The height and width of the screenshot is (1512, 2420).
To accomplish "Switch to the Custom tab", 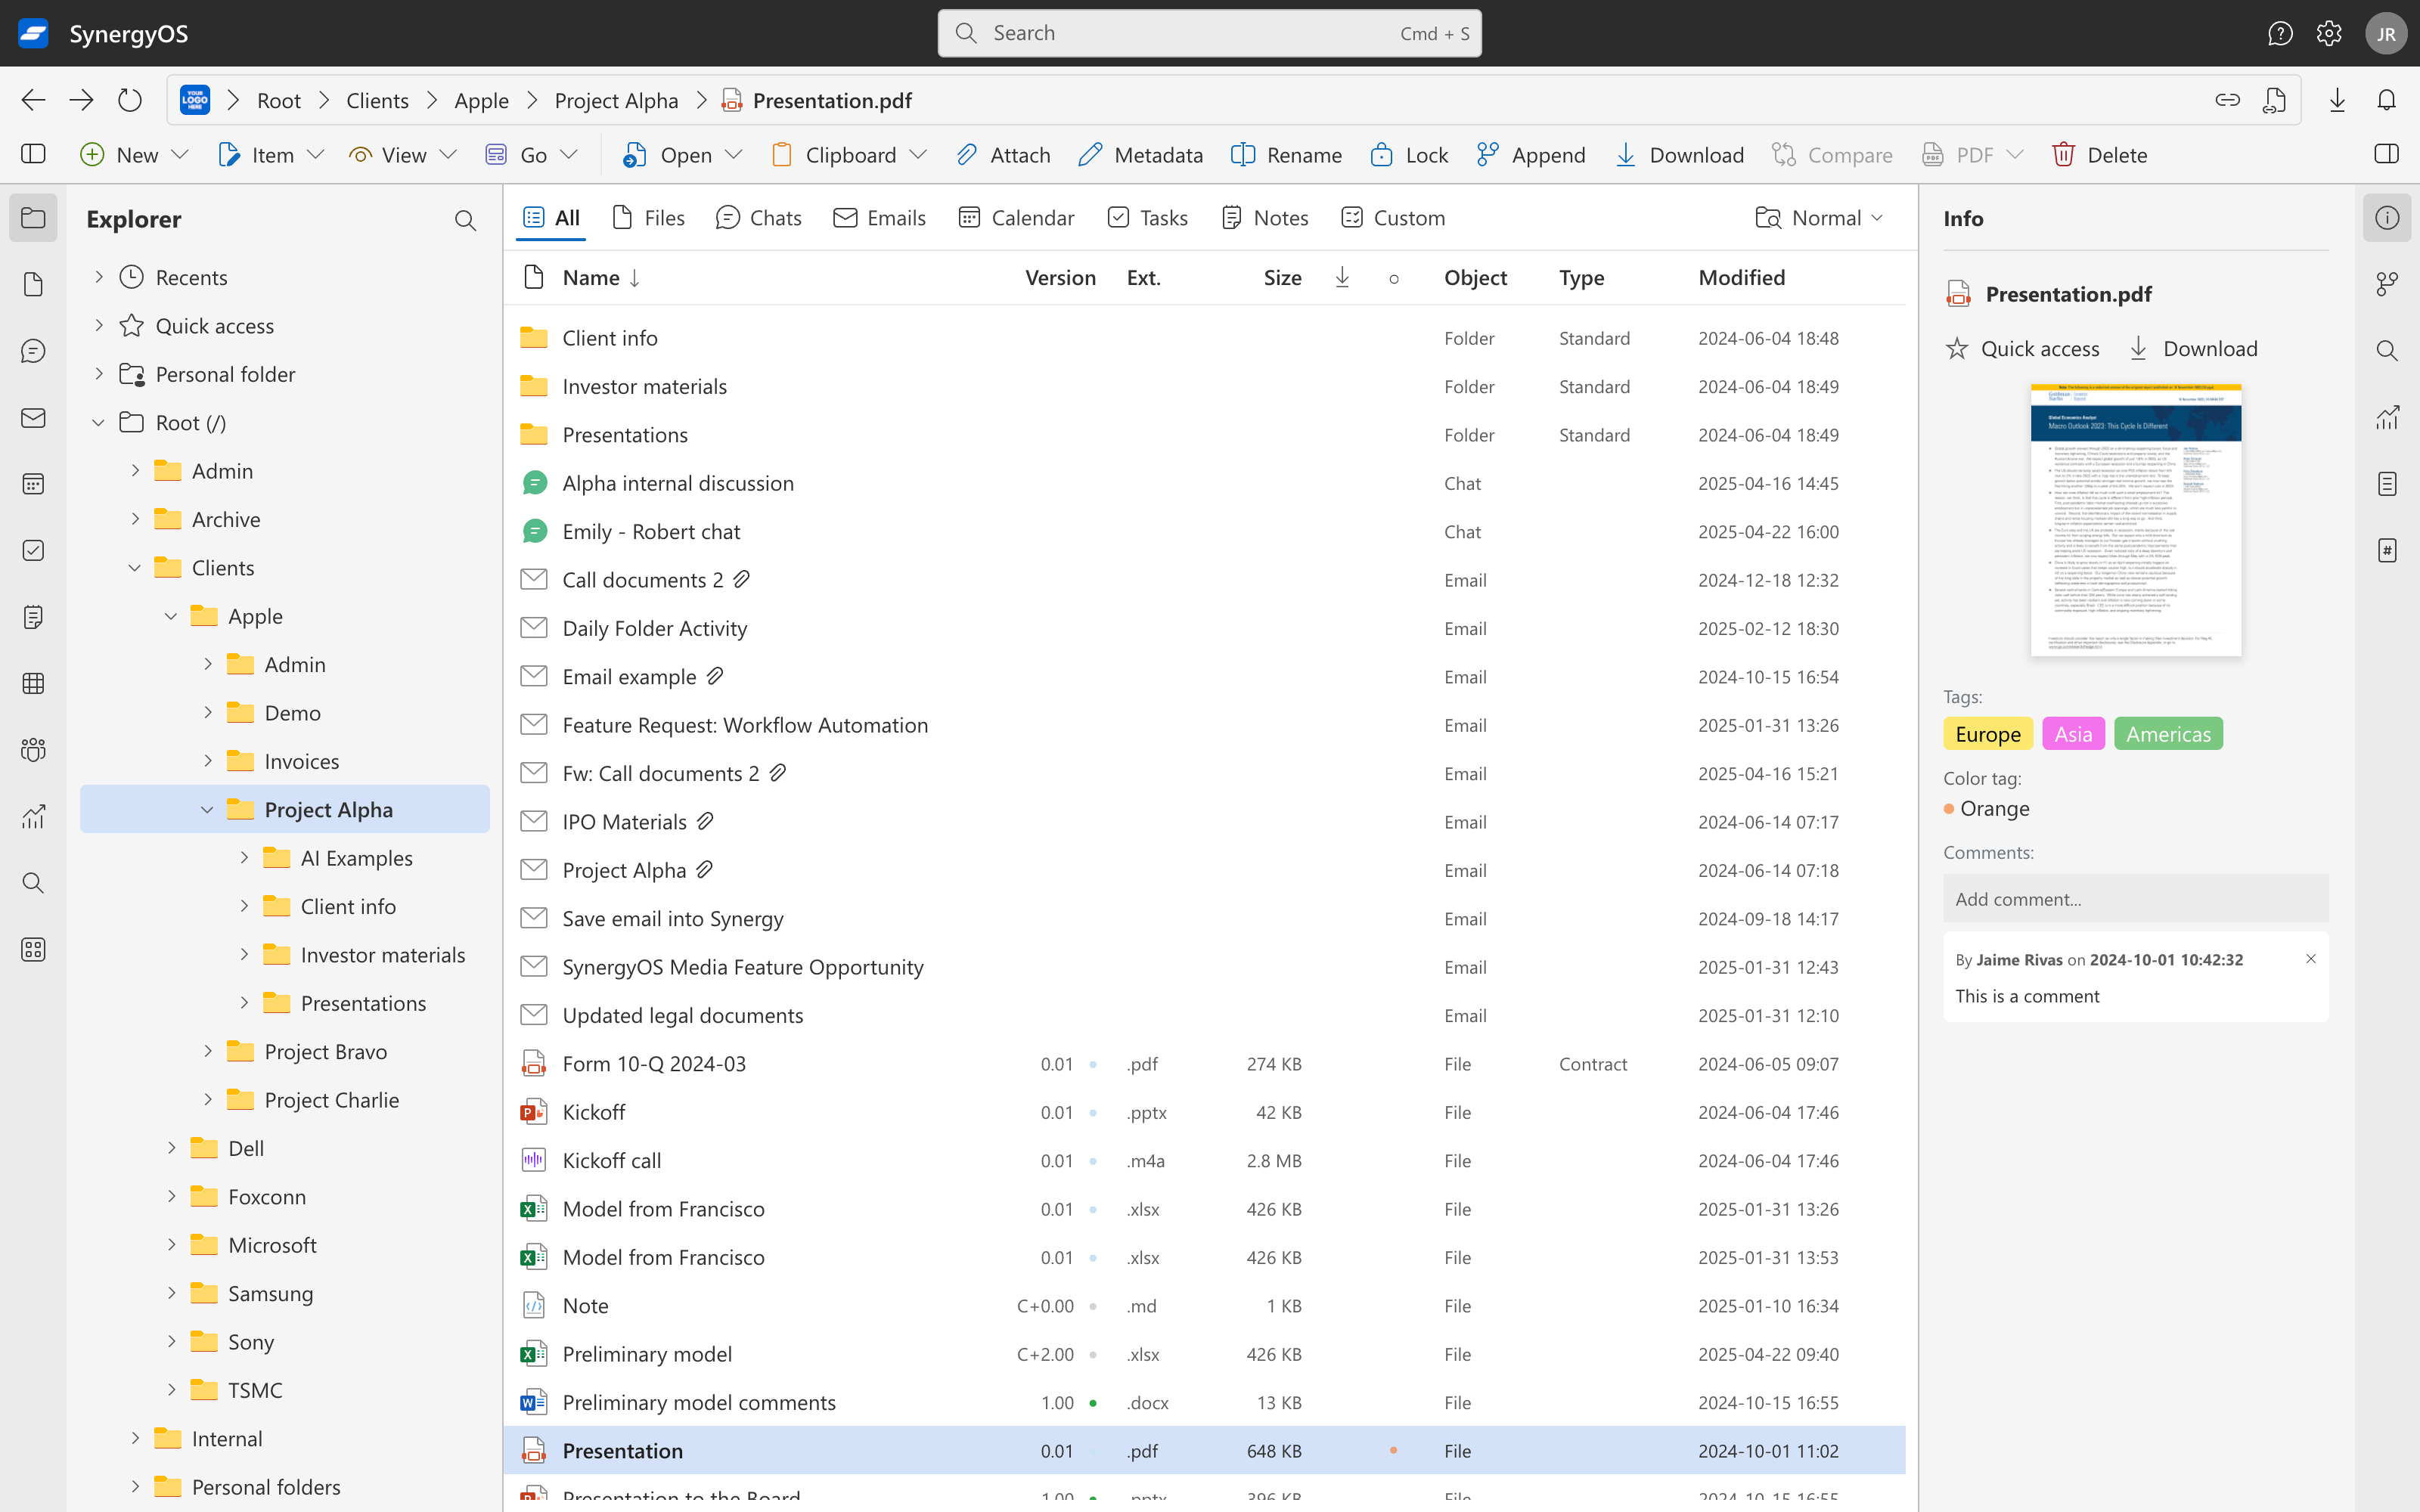I will tap(1393, 218).
